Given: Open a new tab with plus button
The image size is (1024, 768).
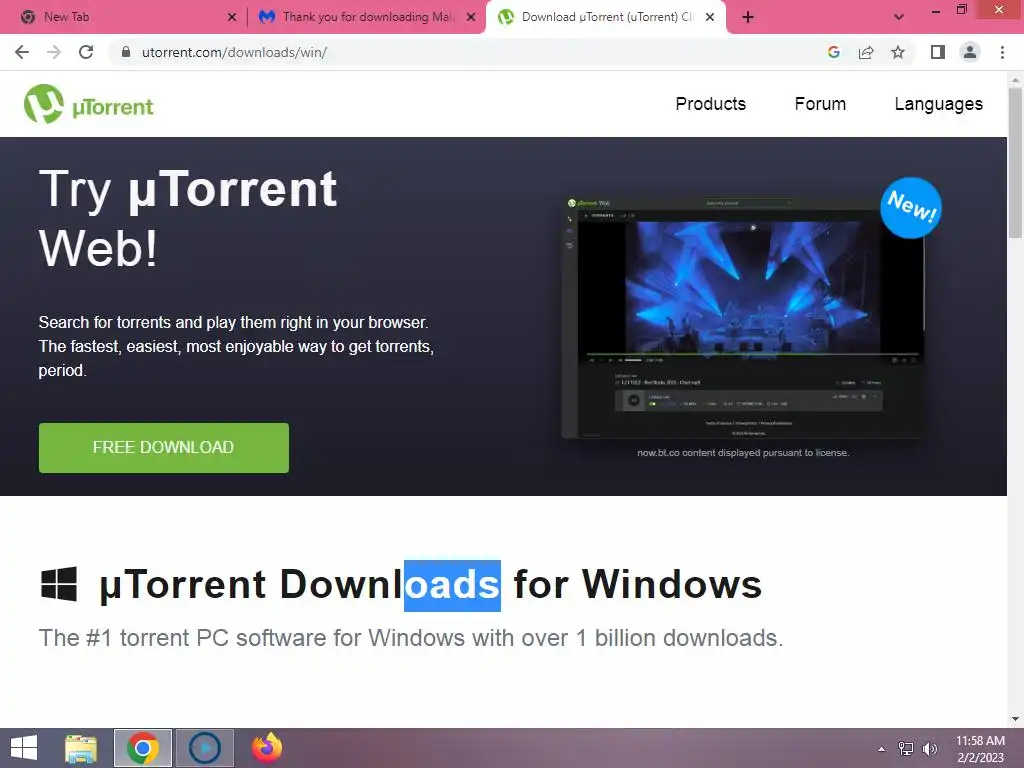Looking at the screenshot, I should (x=748, y=17).
